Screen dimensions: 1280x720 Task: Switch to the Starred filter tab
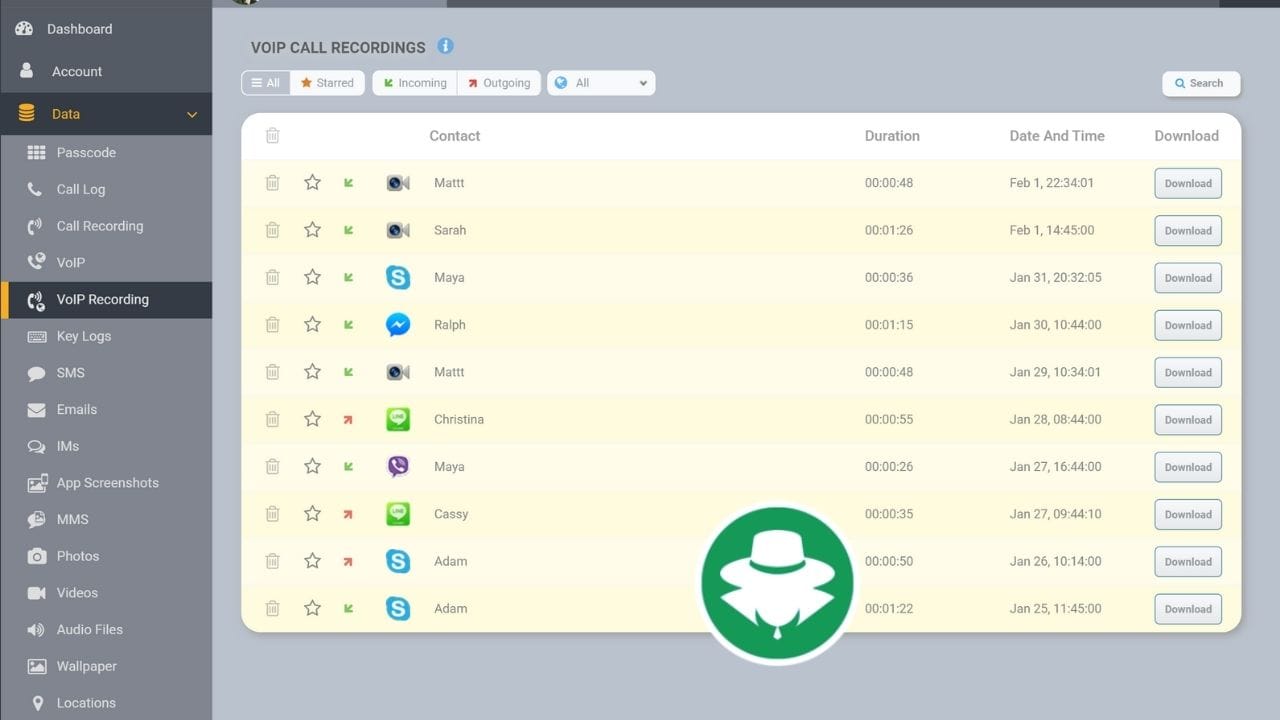tap(327, 83)
